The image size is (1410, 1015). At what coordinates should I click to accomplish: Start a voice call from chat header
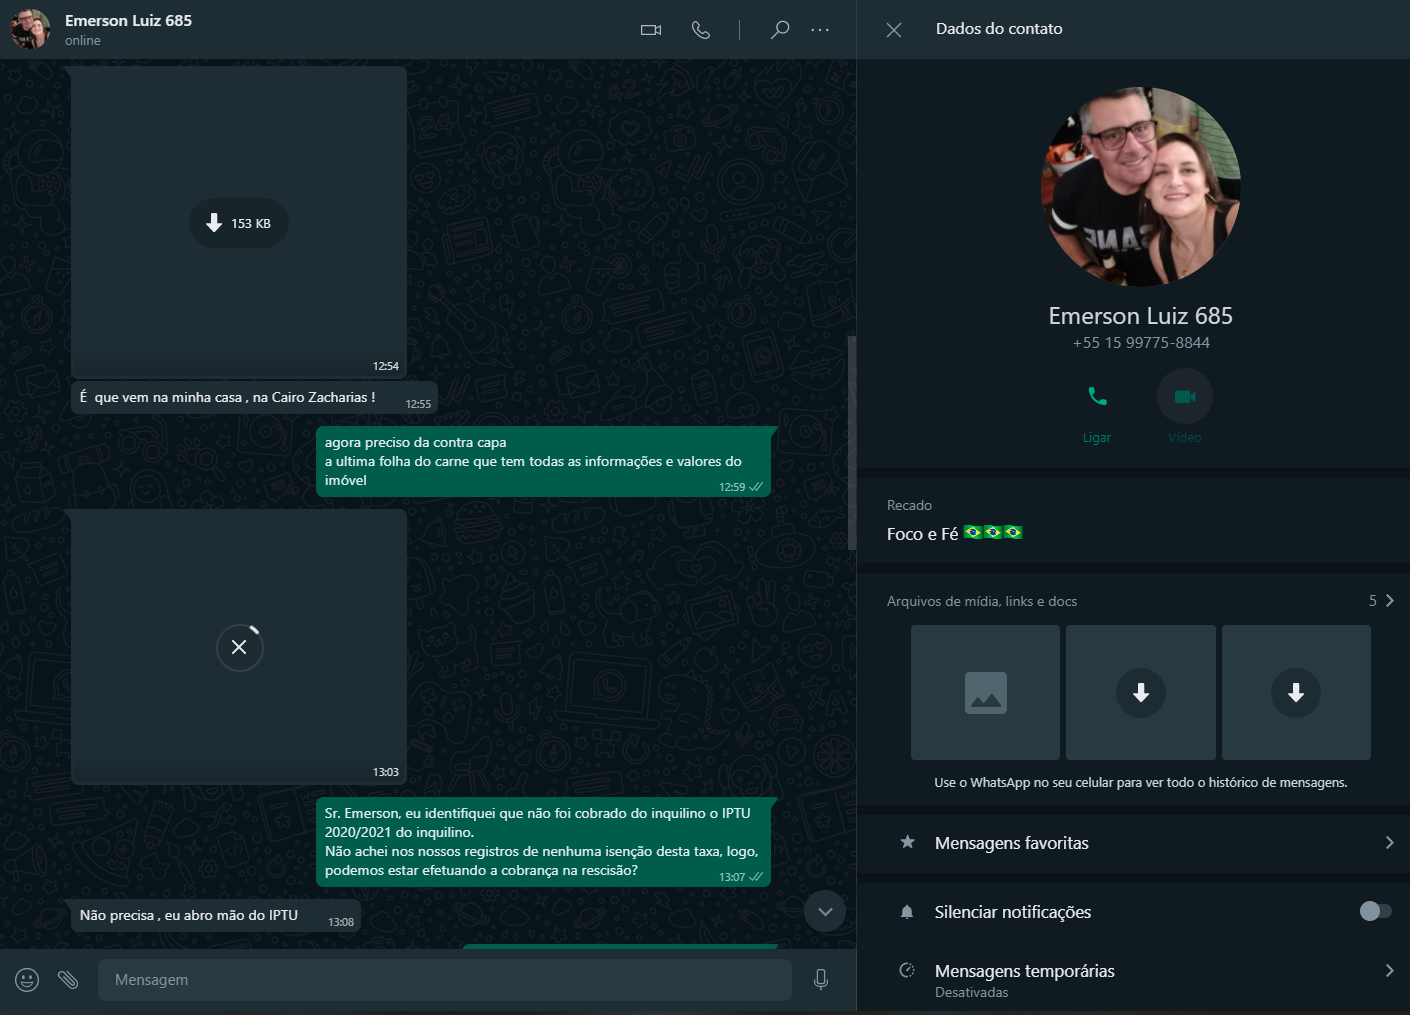(x=701, y=30)
